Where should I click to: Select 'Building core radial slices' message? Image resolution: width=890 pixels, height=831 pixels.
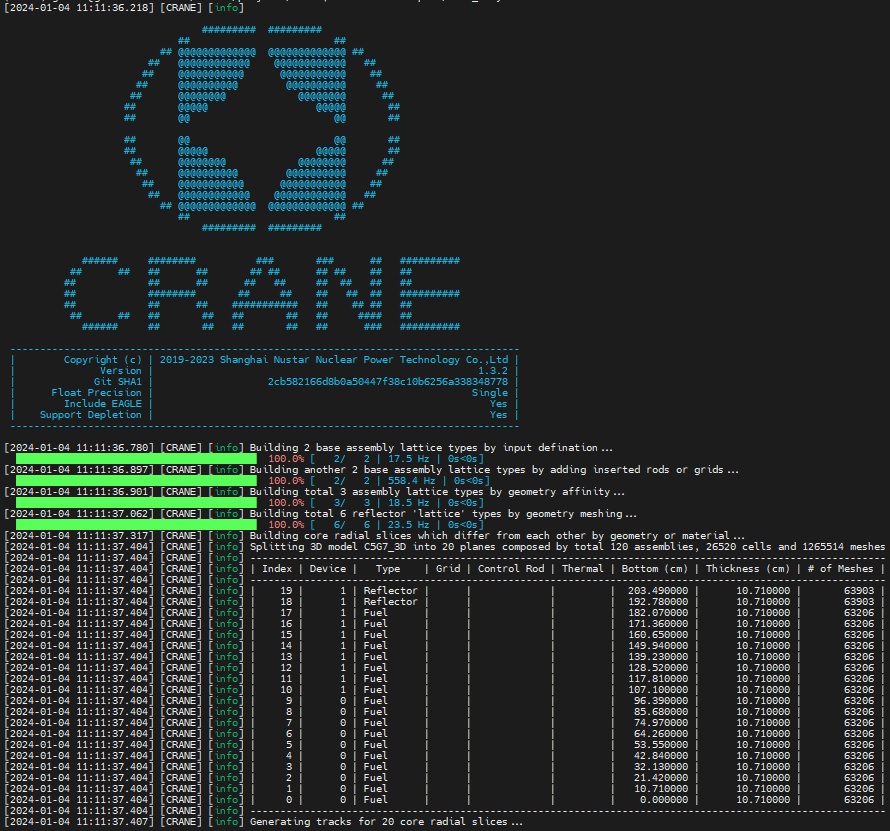pos(497,536)
